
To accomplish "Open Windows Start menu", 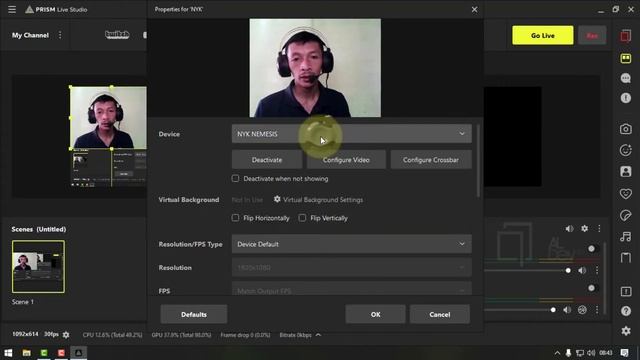I will point(8,353).
